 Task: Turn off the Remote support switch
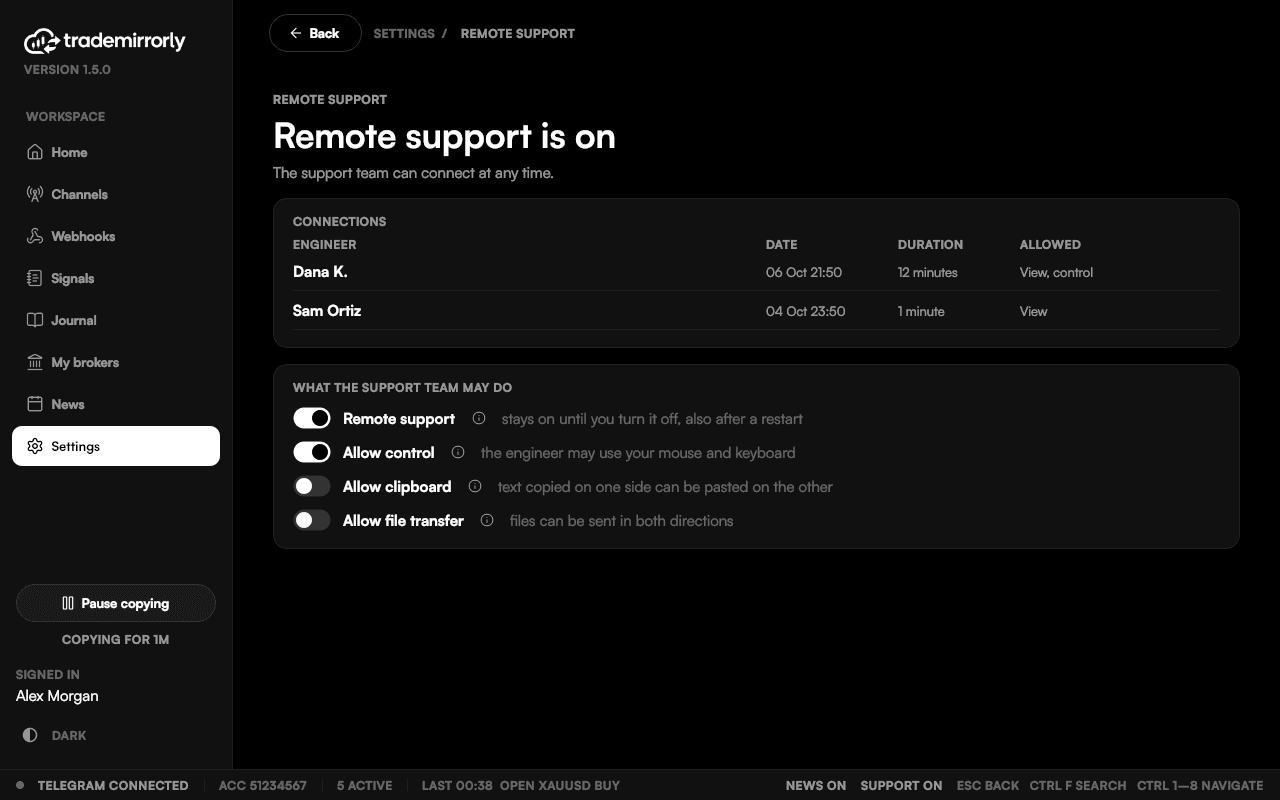coord(312,418)
